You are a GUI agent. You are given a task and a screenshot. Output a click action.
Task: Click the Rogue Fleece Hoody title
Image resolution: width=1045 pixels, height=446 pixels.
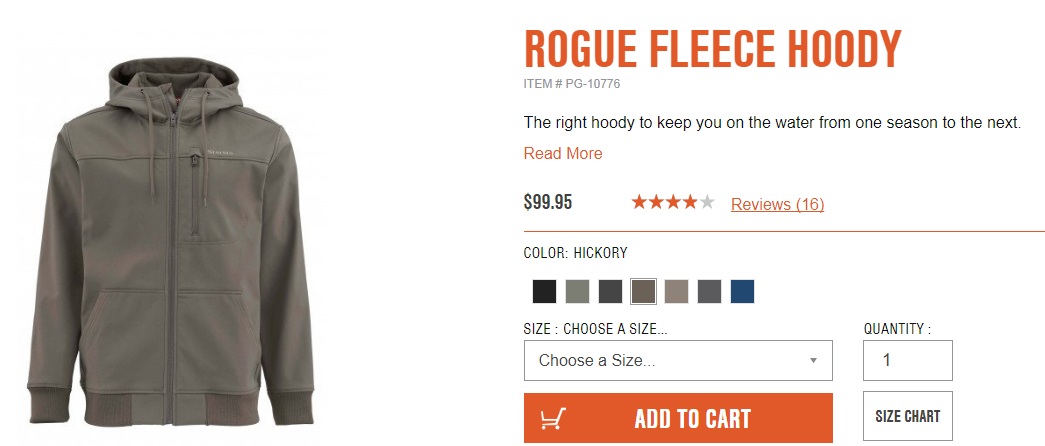pyautogui.click(x=712, y=49)
